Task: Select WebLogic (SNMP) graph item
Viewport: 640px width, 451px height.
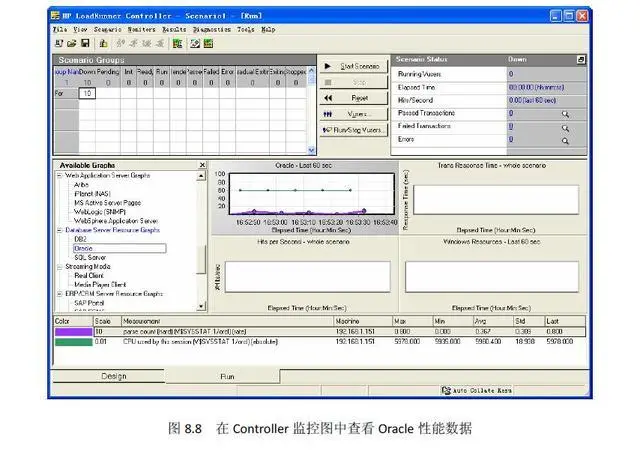Action: [x=100, y=212]
